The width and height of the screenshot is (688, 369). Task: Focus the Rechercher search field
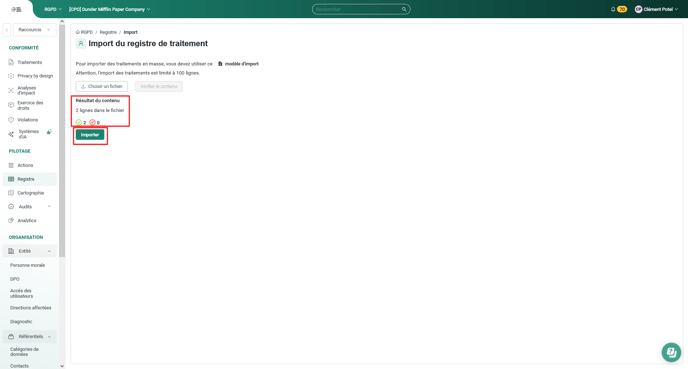pos(361,9)
